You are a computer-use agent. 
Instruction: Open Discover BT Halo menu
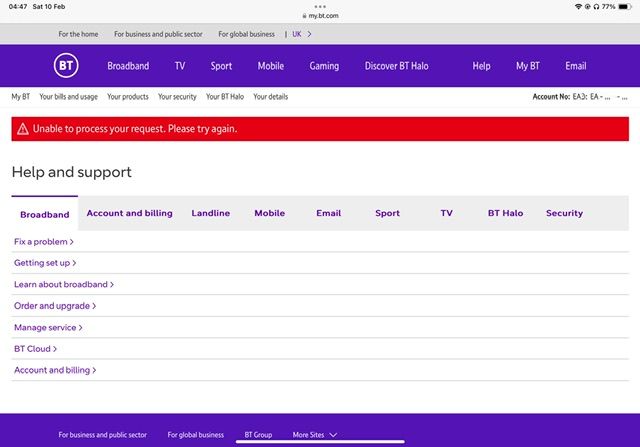(x=396, y=66)
